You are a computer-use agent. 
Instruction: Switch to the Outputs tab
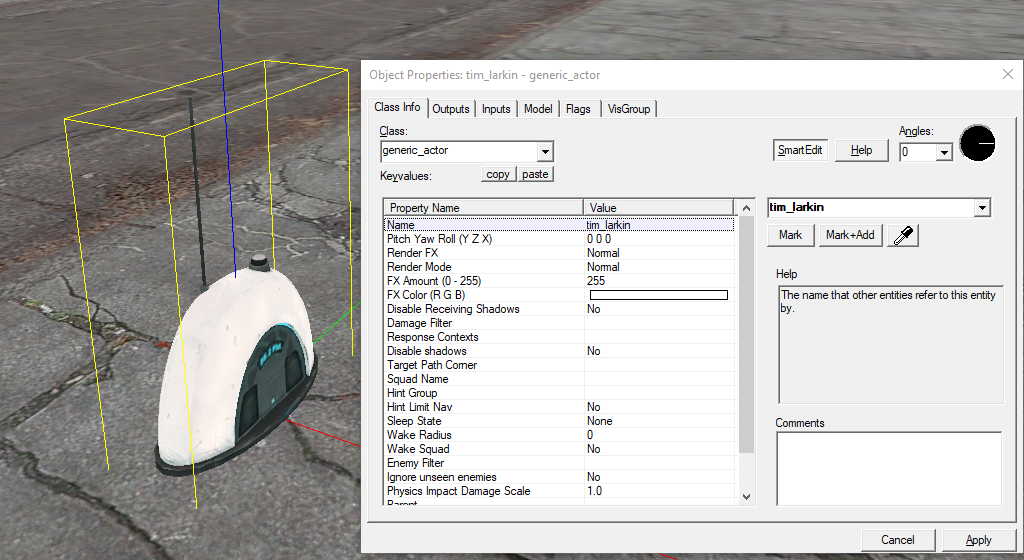451,109
